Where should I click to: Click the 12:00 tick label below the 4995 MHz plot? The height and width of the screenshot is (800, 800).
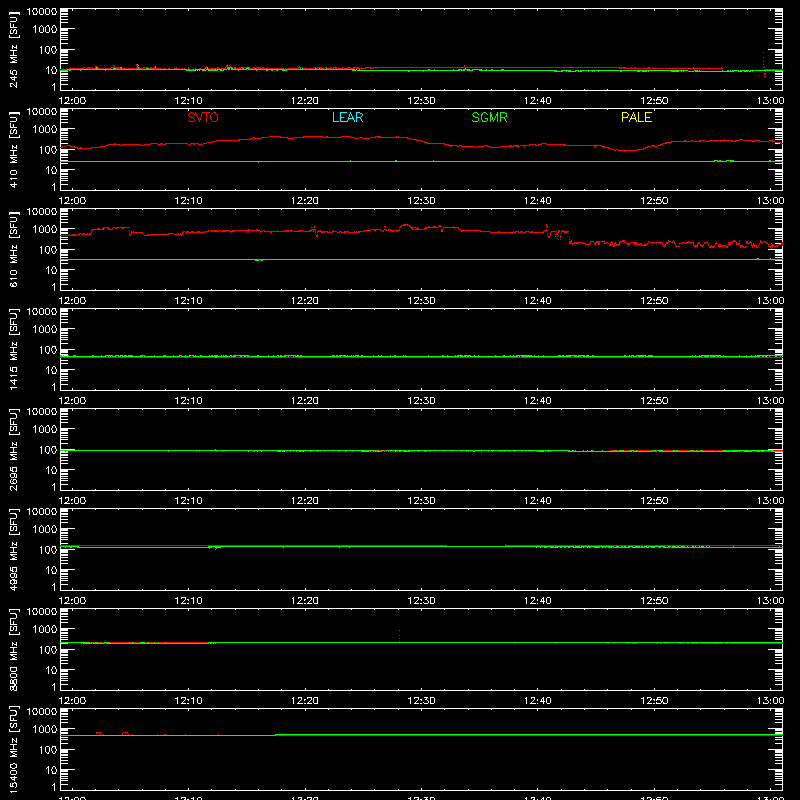(72, 601)
